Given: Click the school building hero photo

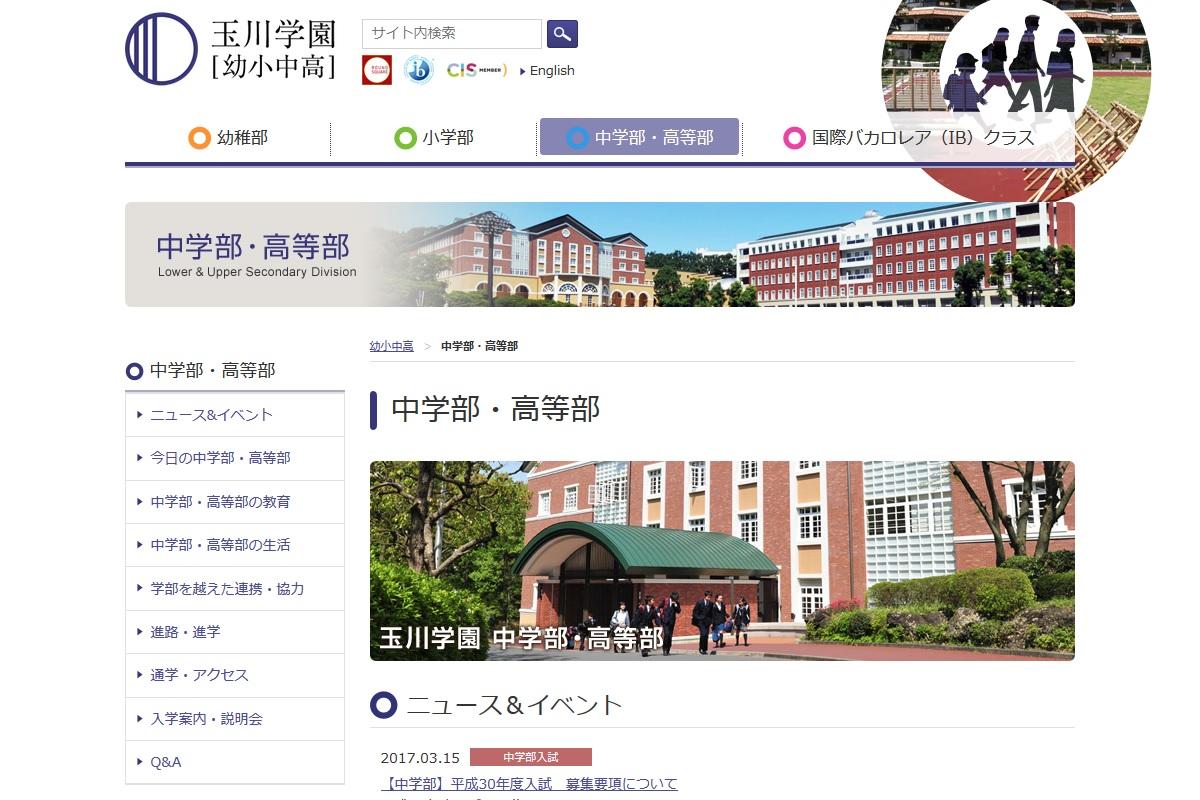Looking at the screenshot, I should click(722, 560).
